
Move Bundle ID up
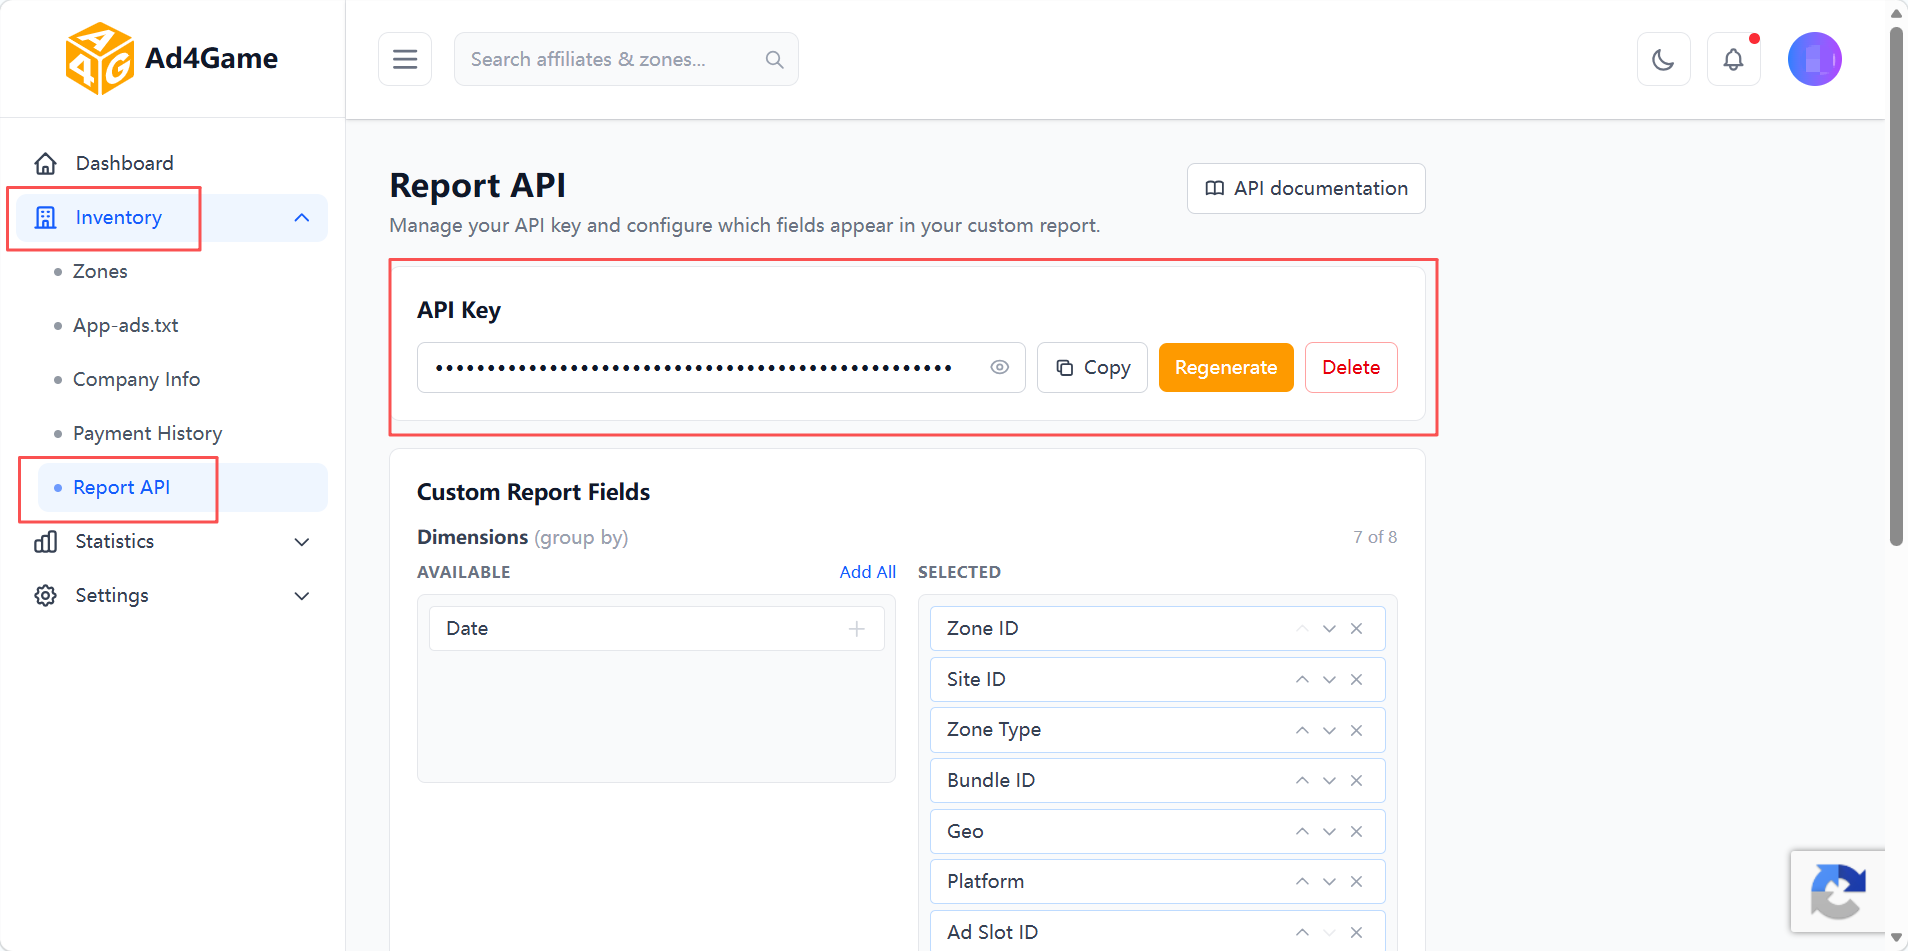pos(1302,781)
